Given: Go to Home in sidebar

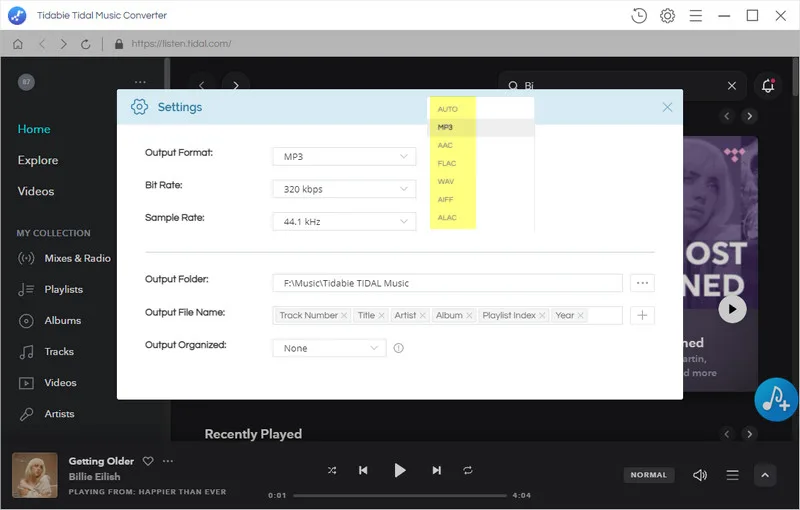Looking at the screenshot, I should (34, 129).
